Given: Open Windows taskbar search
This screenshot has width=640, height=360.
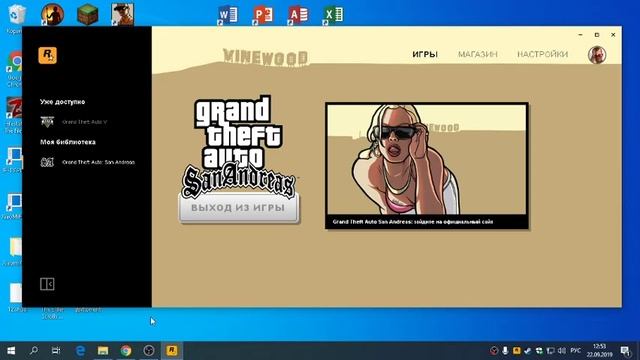Looking at the screenshot, I should (34, 351).
